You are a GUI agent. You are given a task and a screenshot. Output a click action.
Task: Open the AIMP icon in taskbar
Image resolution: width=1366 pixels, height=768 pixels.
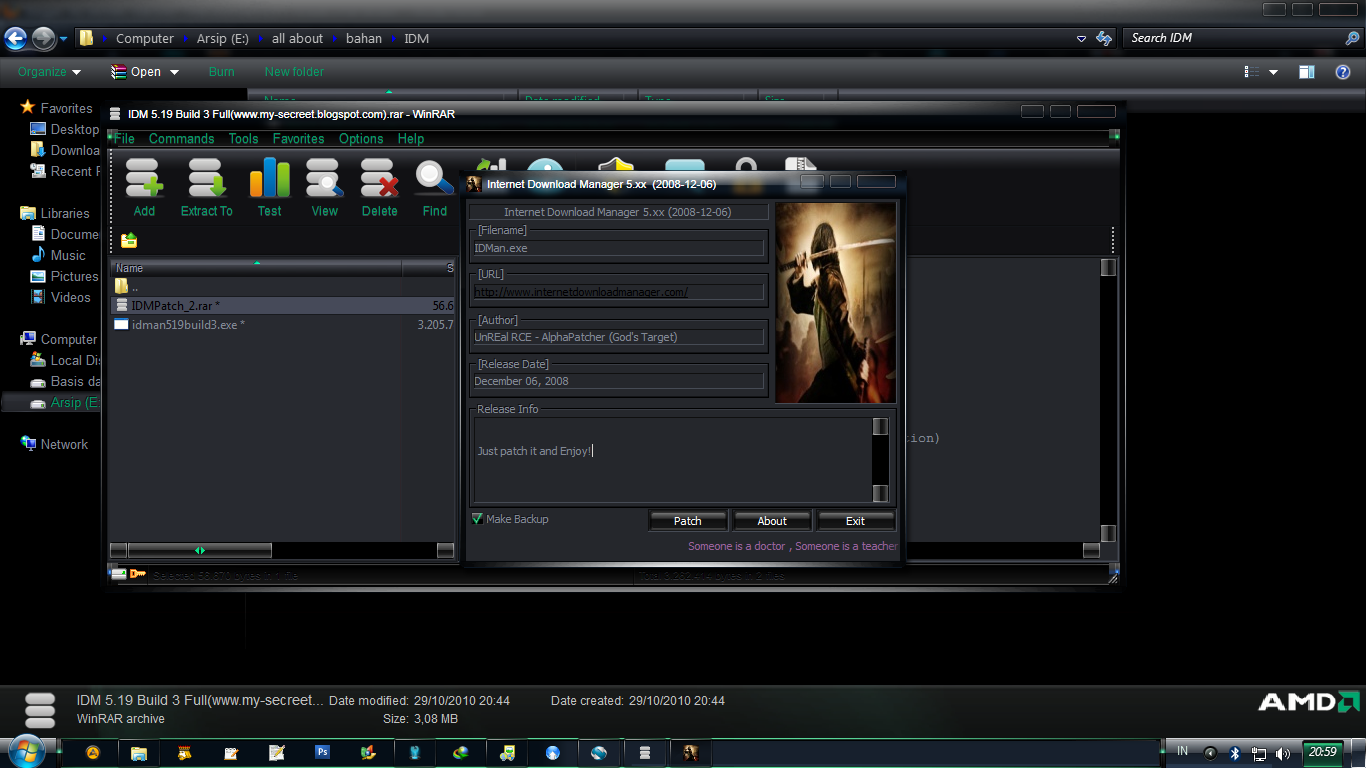tap(93, 752)
